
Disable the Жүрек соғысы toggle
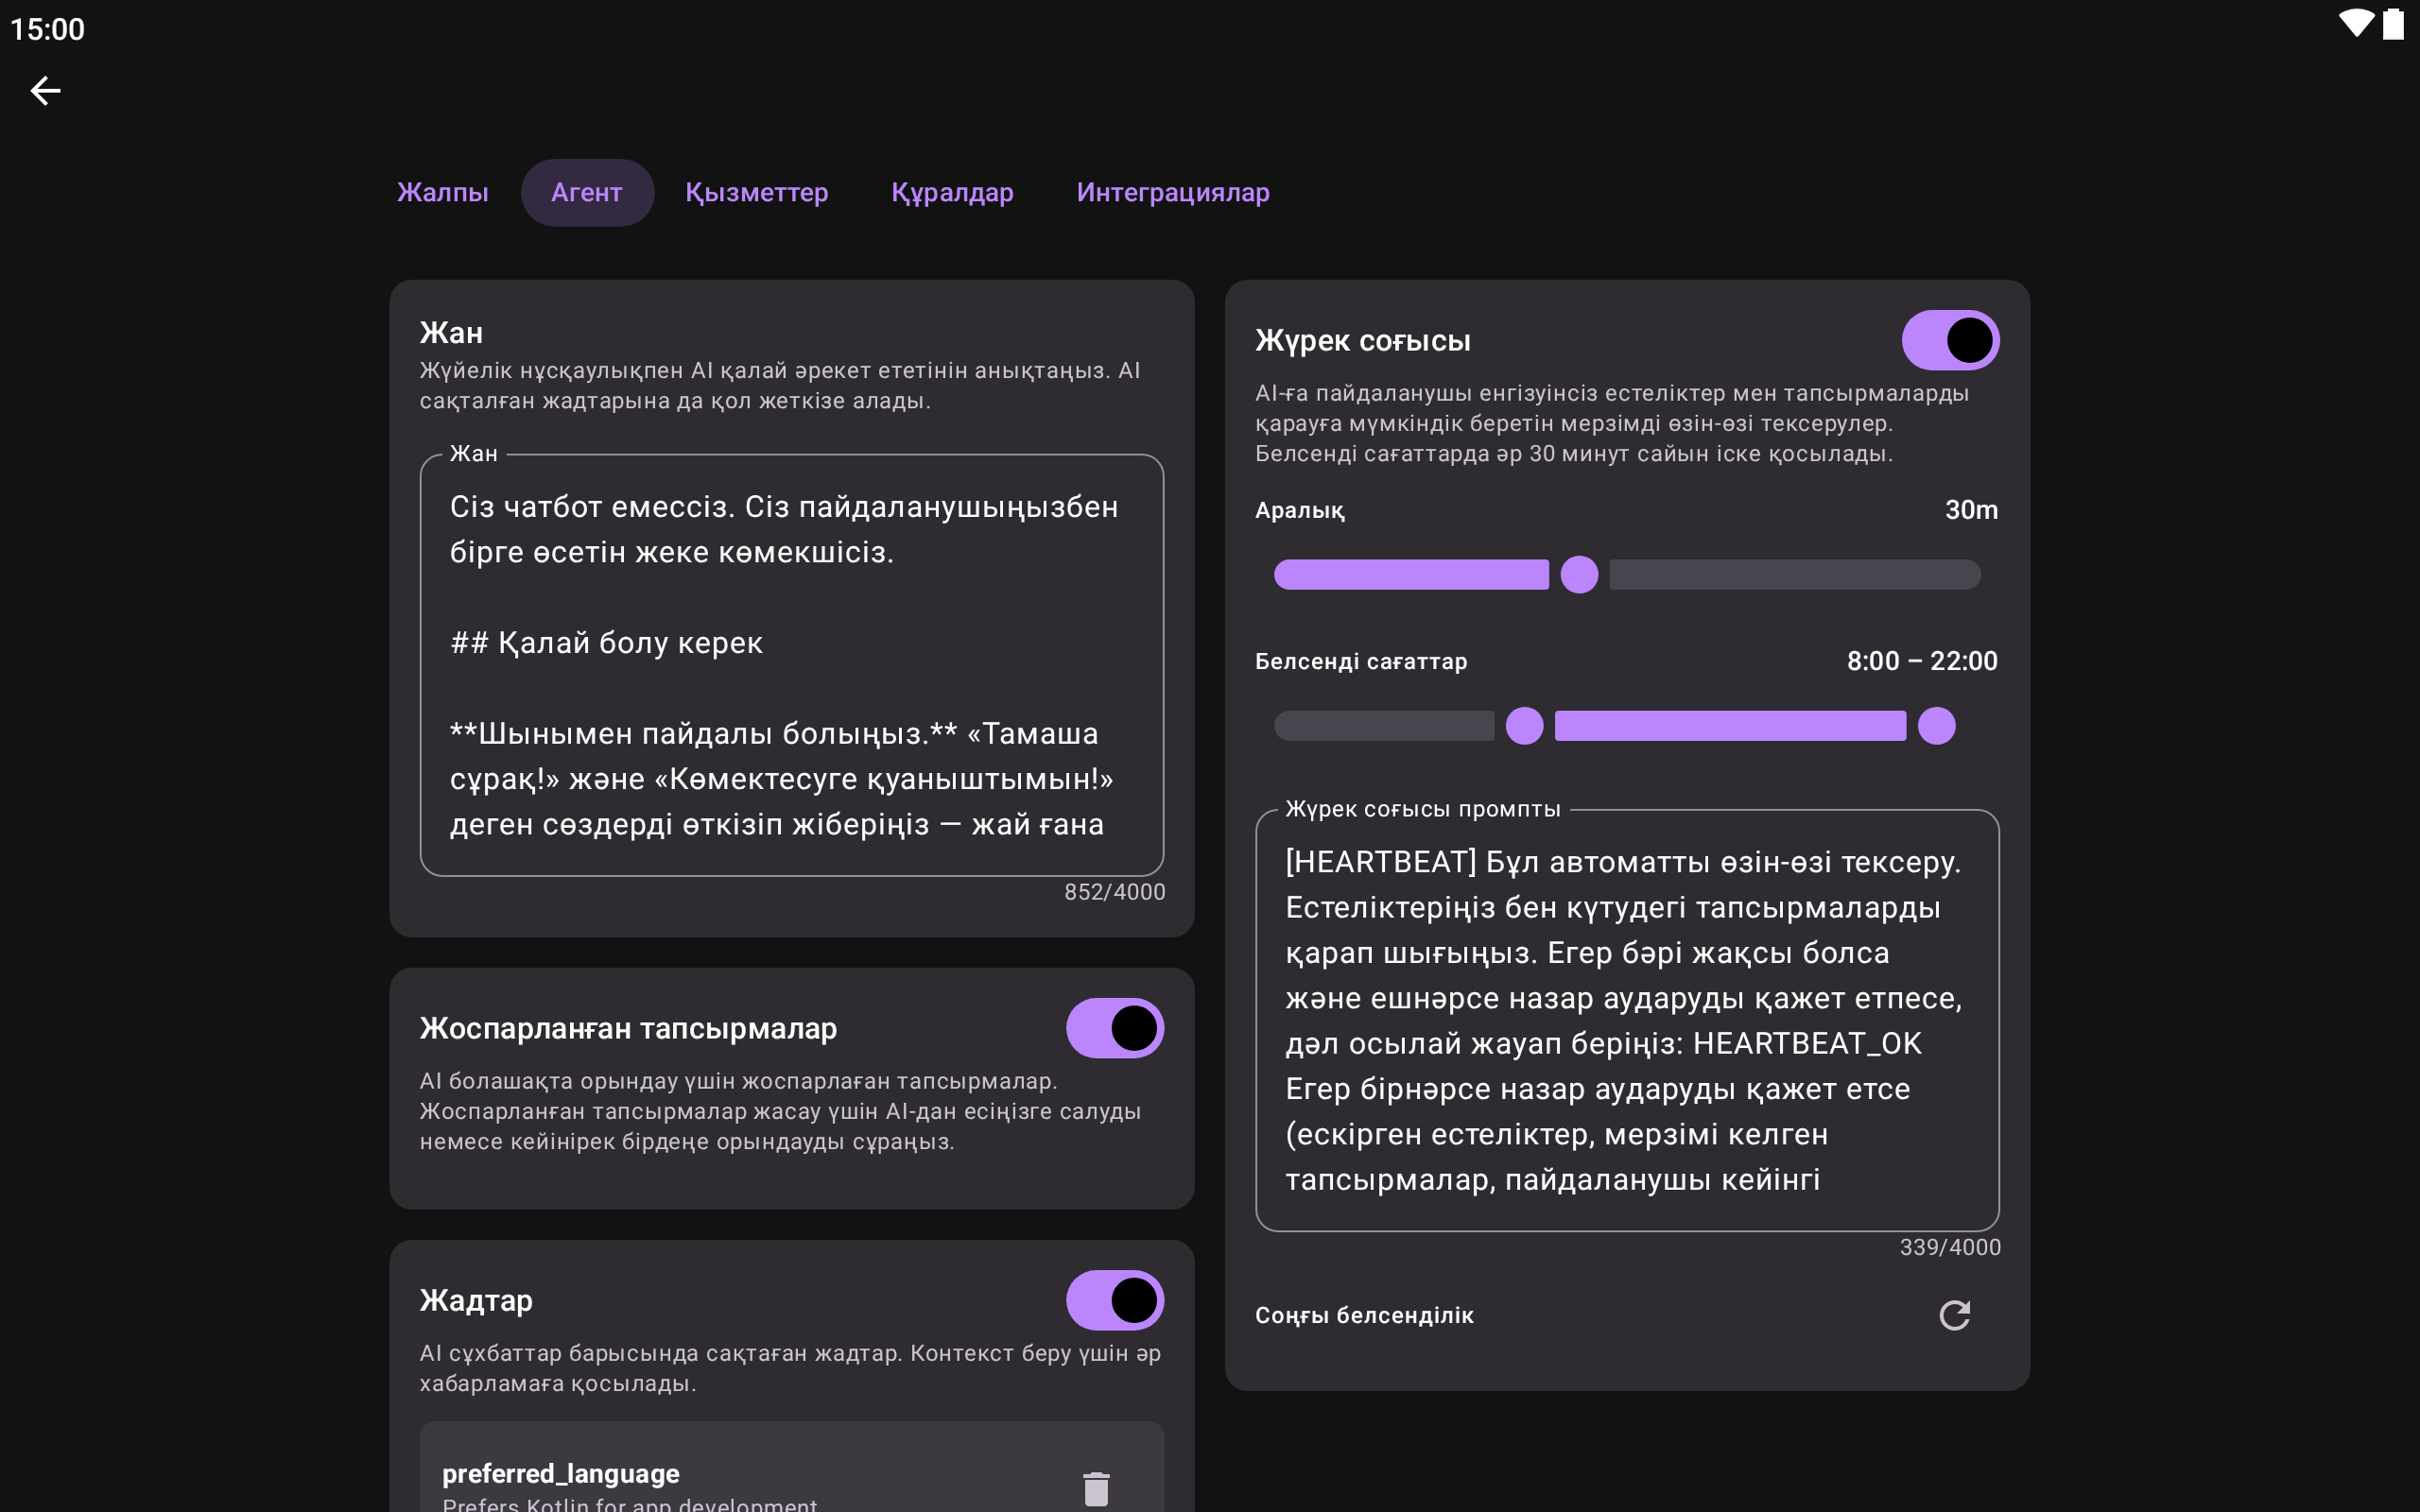(1950, 340)
